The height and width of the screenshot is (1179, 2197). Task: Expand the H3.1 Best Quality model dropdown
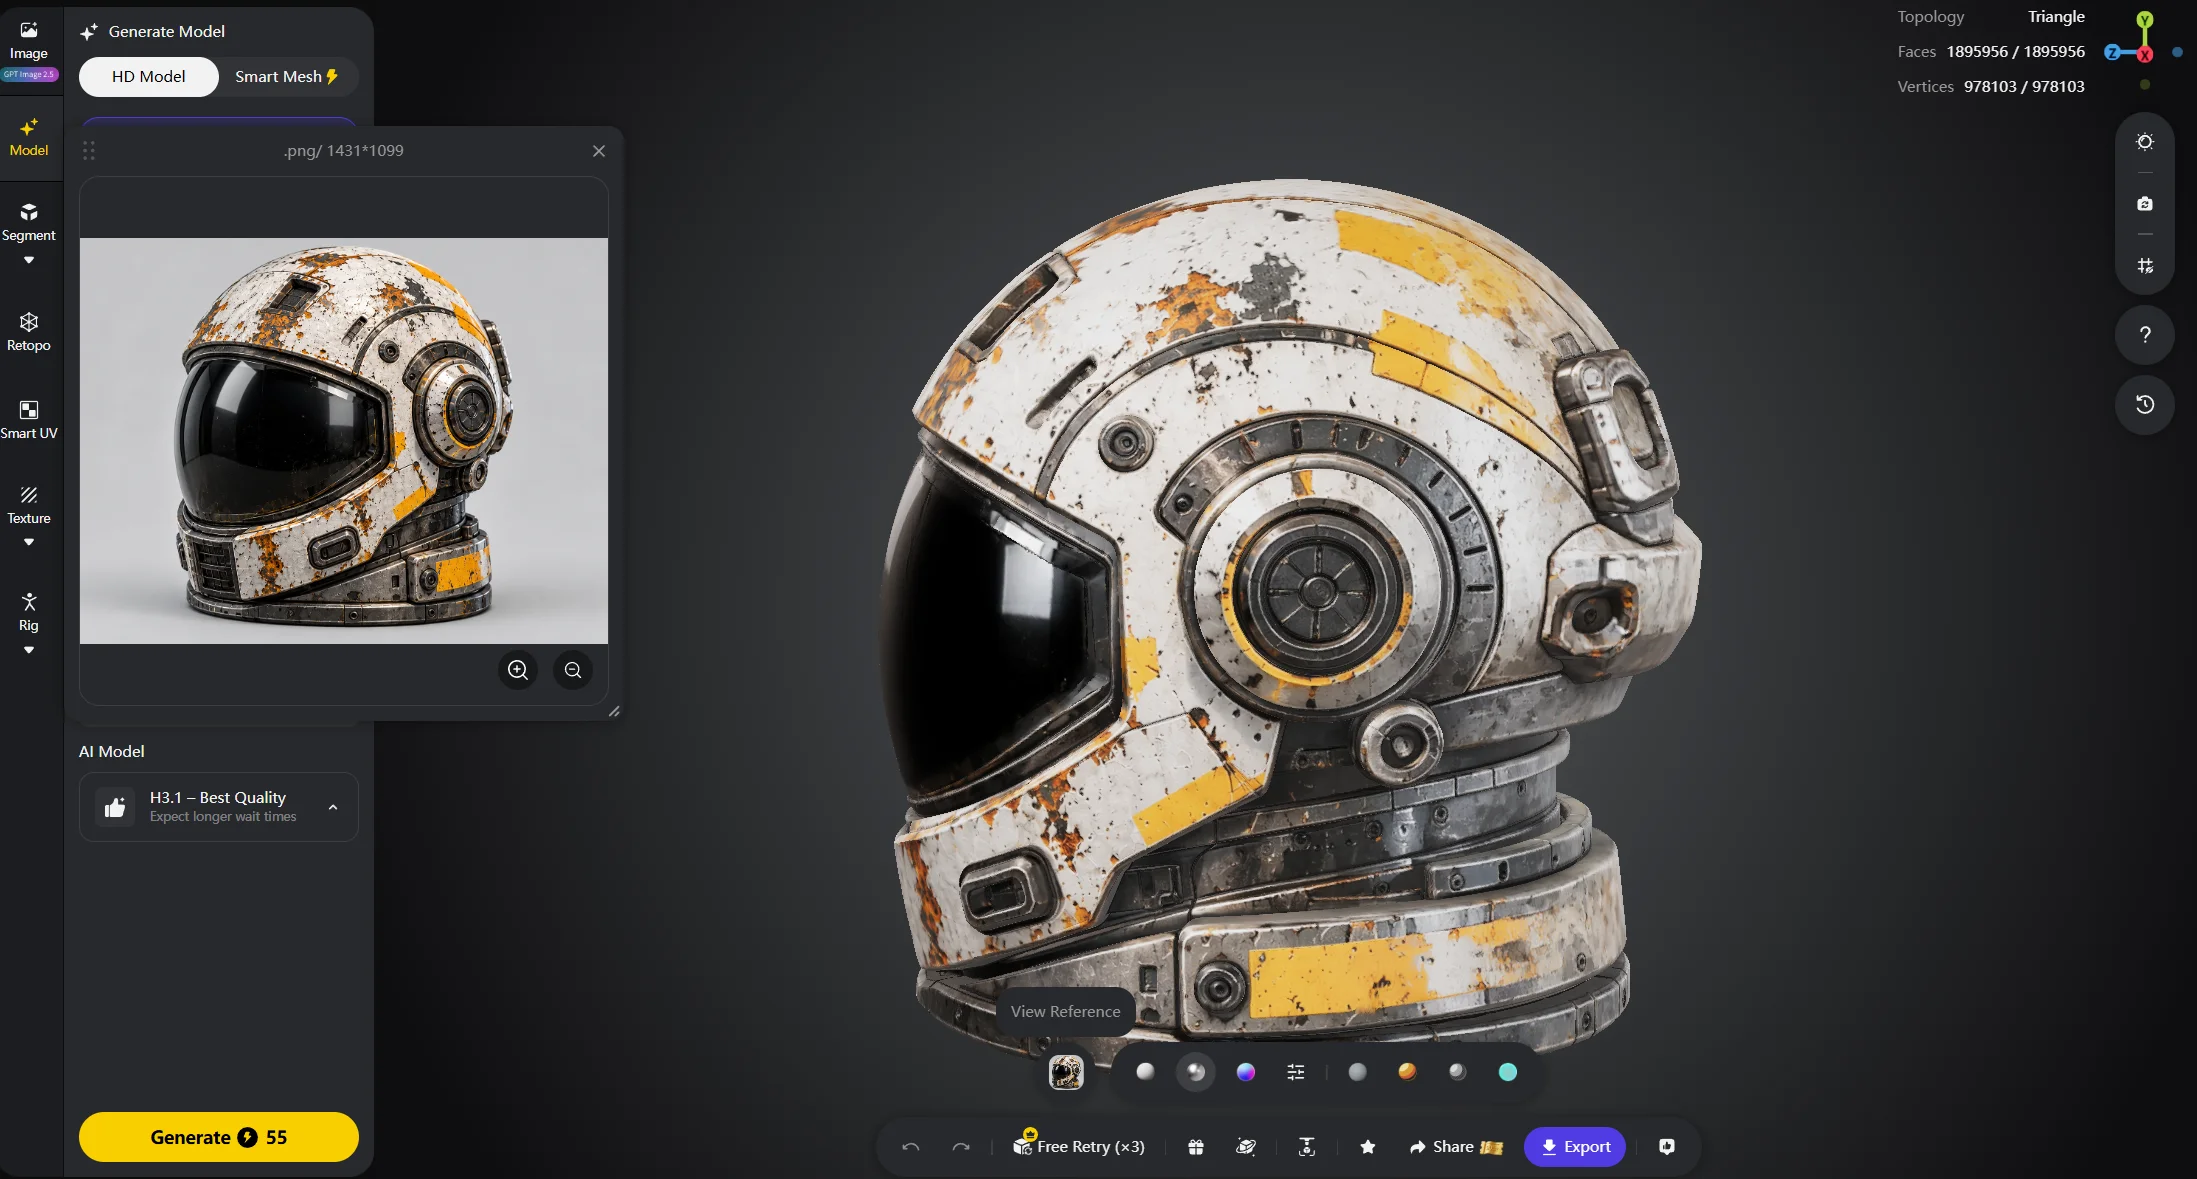point(219,807)
